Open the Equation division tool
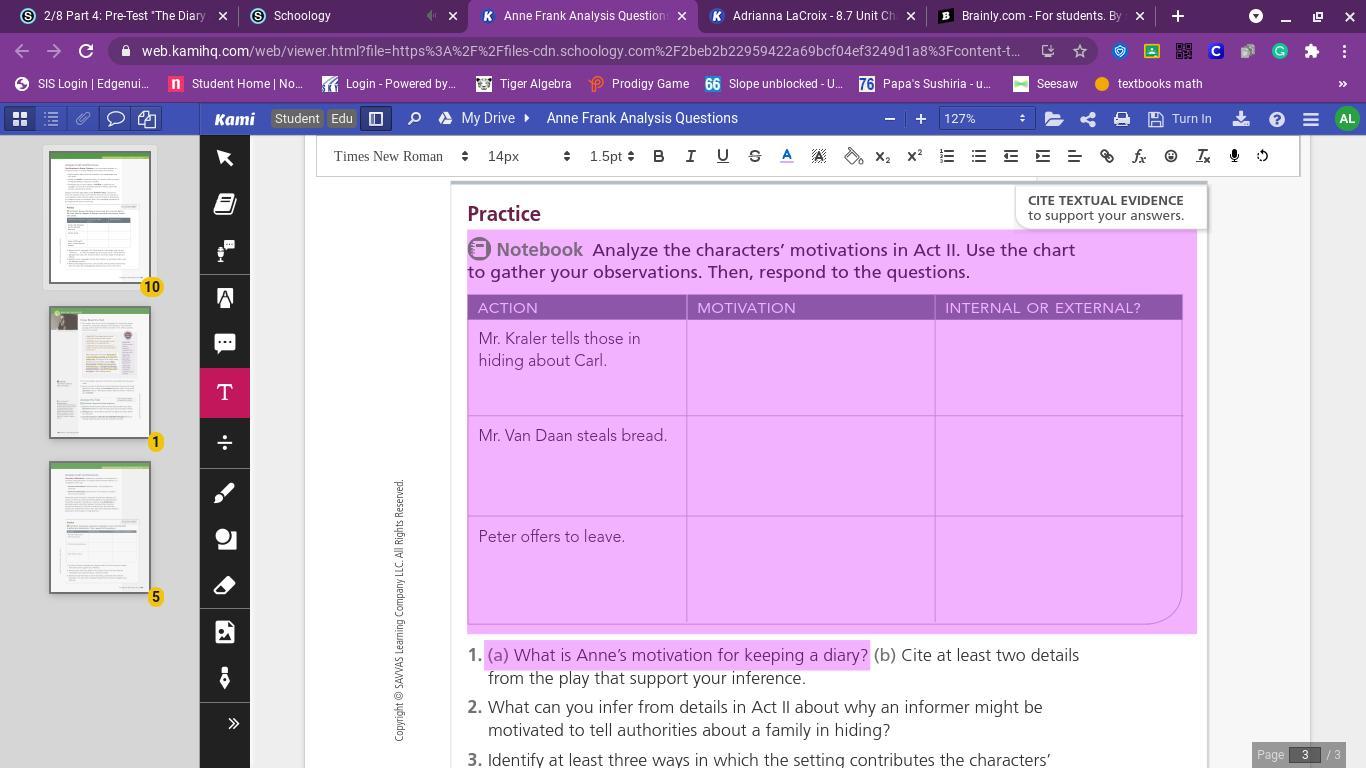This screenshot has width=1366, height=768. [225, 442]
